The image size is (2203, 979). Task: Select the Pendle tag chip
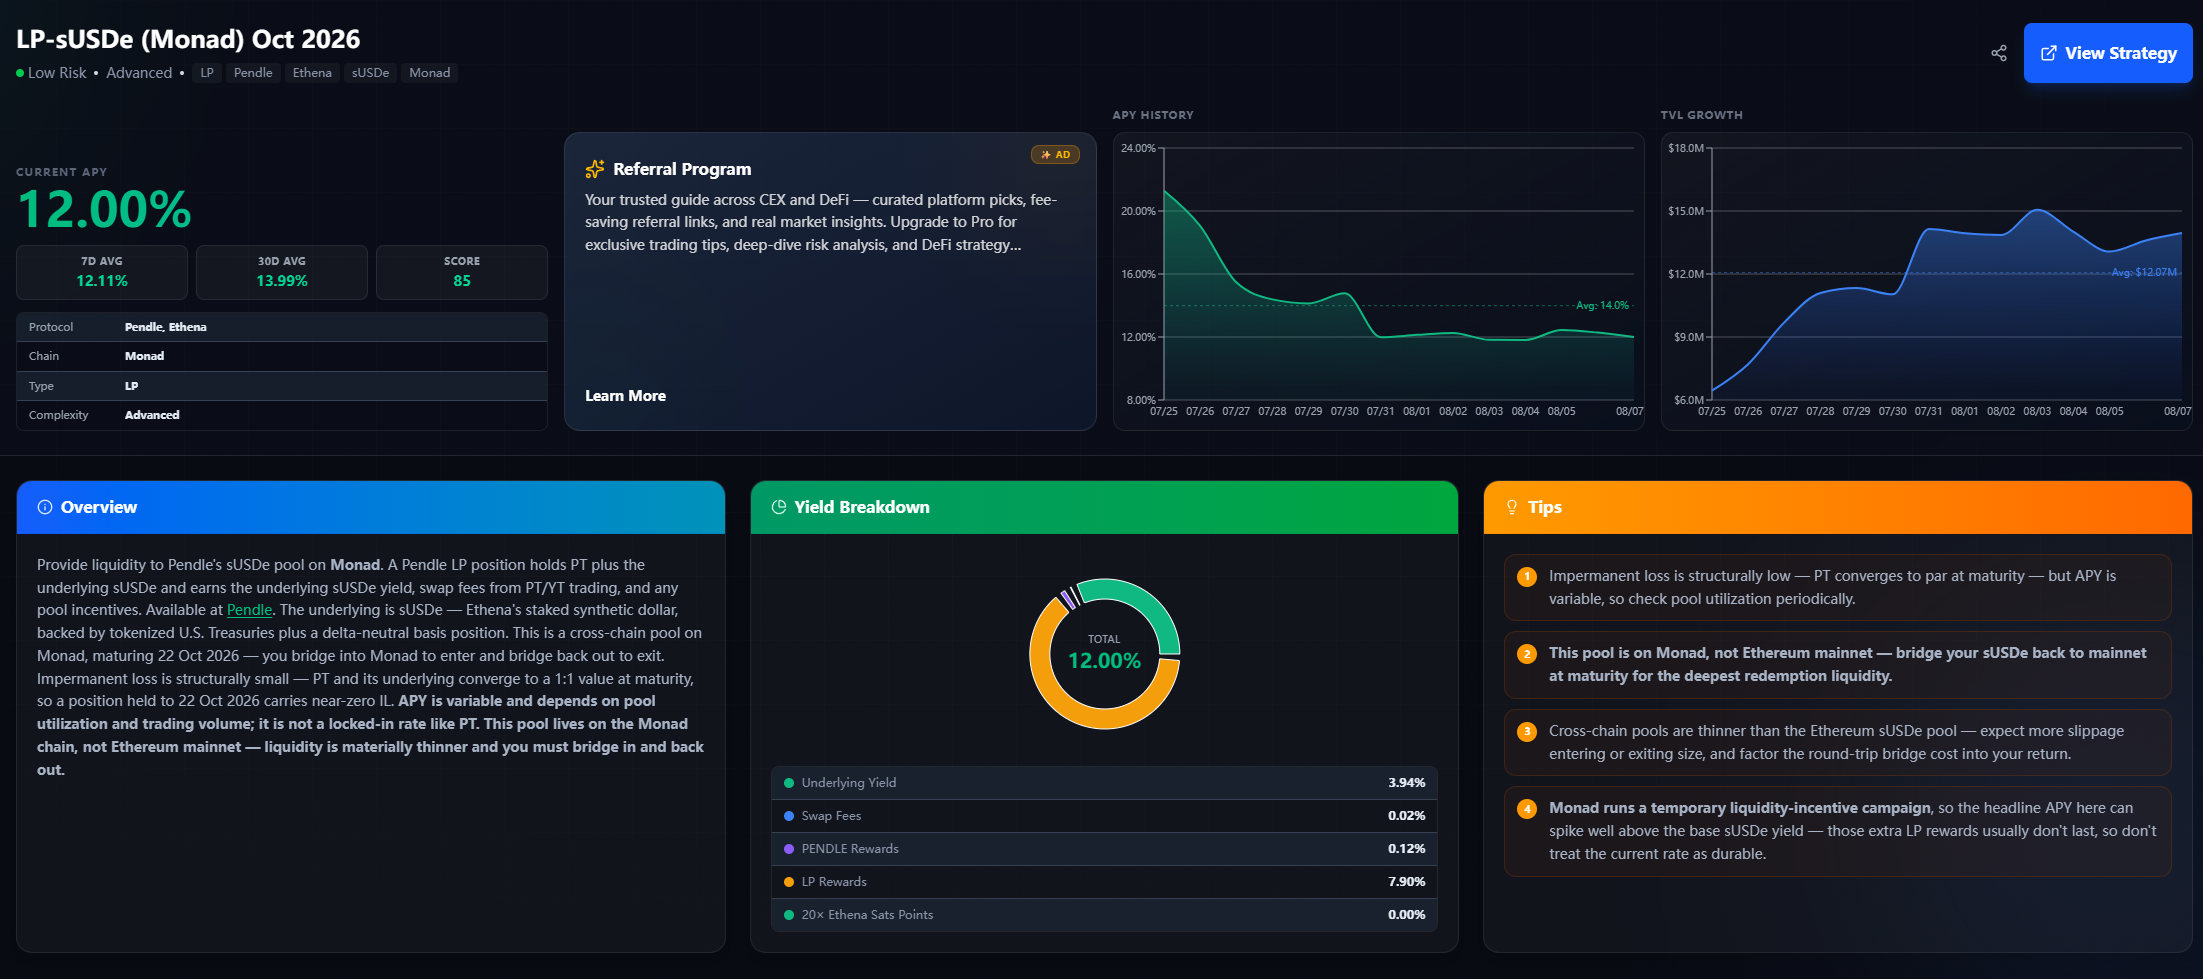point(253,73)
